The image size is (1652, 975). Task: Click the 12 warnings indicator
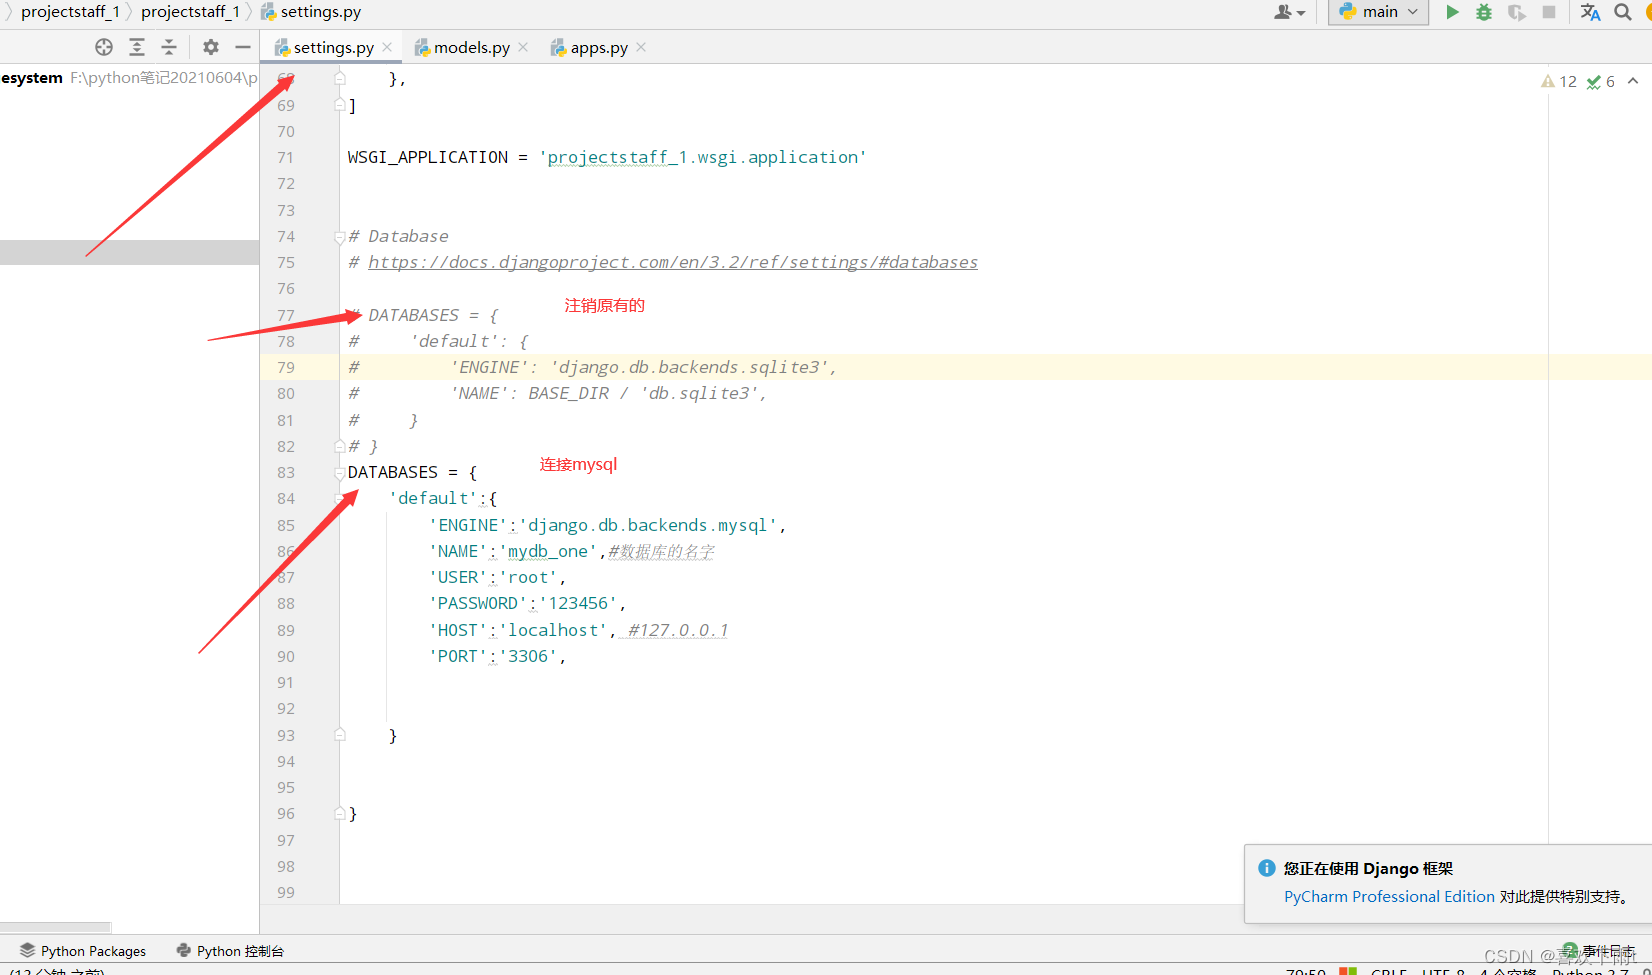coord(1558,82)
